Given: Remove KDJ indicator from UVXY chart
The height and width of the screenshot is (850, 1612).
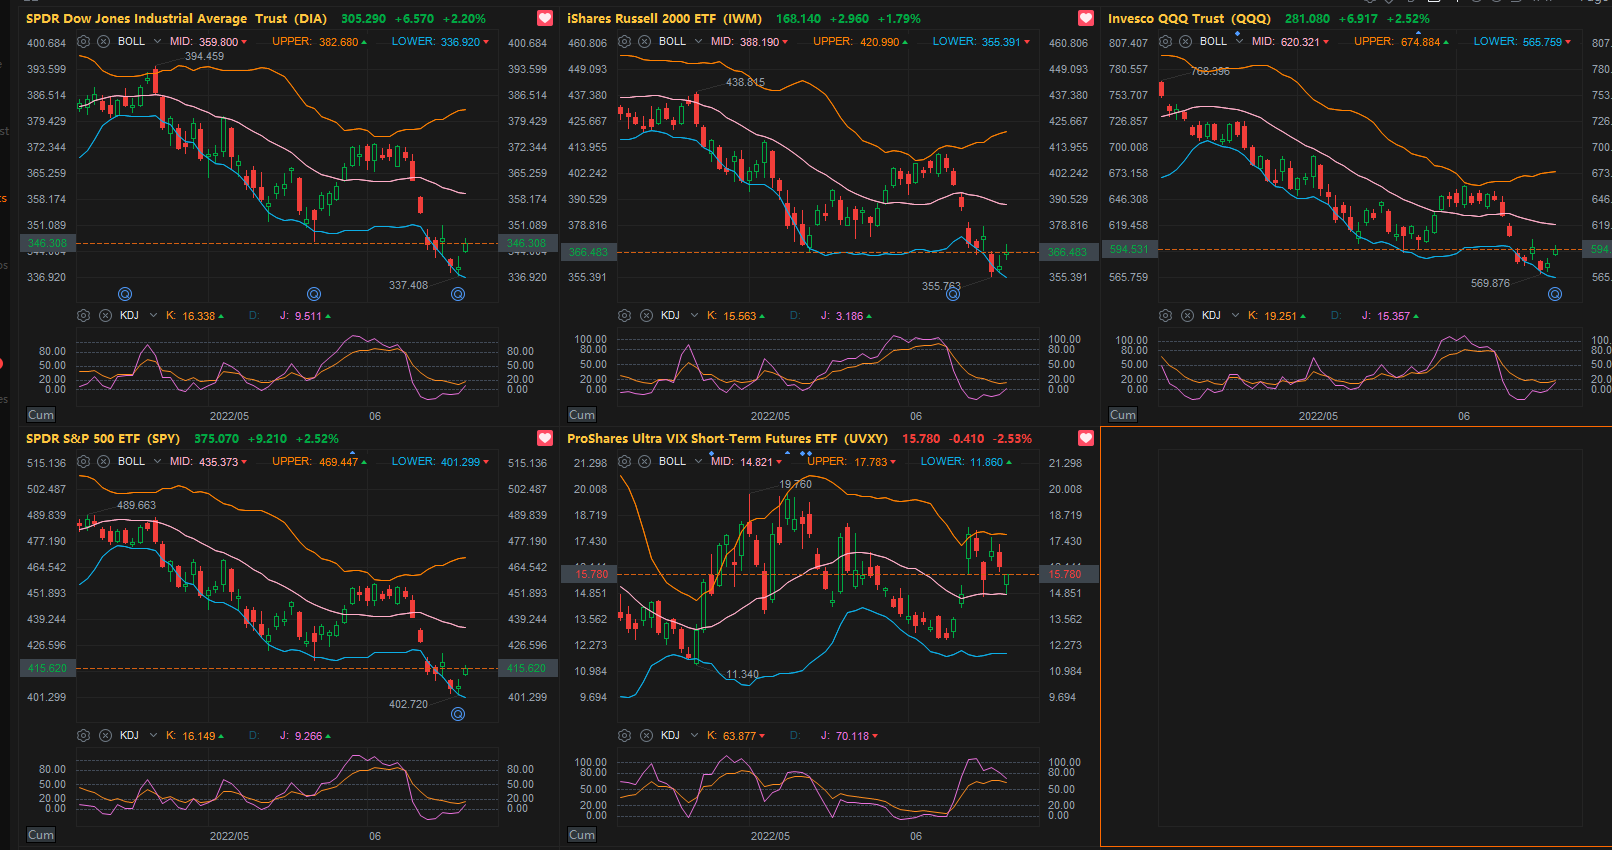Looking at the screenshot, I should point(647,736).
